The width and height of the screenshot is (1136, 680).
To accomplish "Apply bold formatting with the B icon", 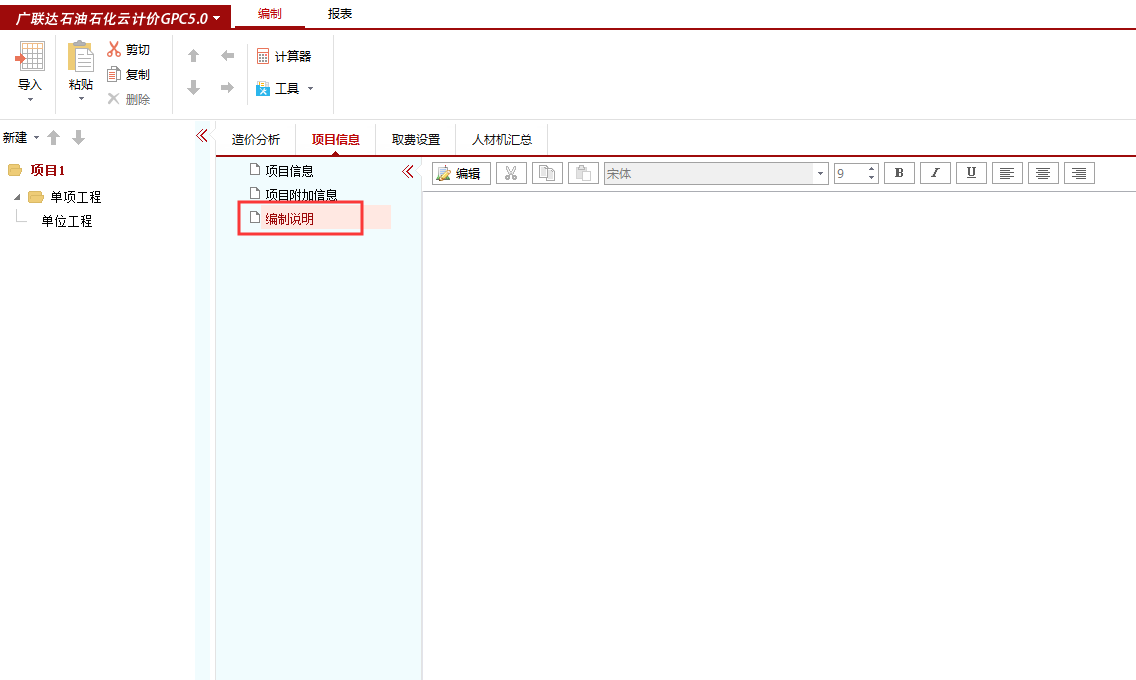I will 899,172.
